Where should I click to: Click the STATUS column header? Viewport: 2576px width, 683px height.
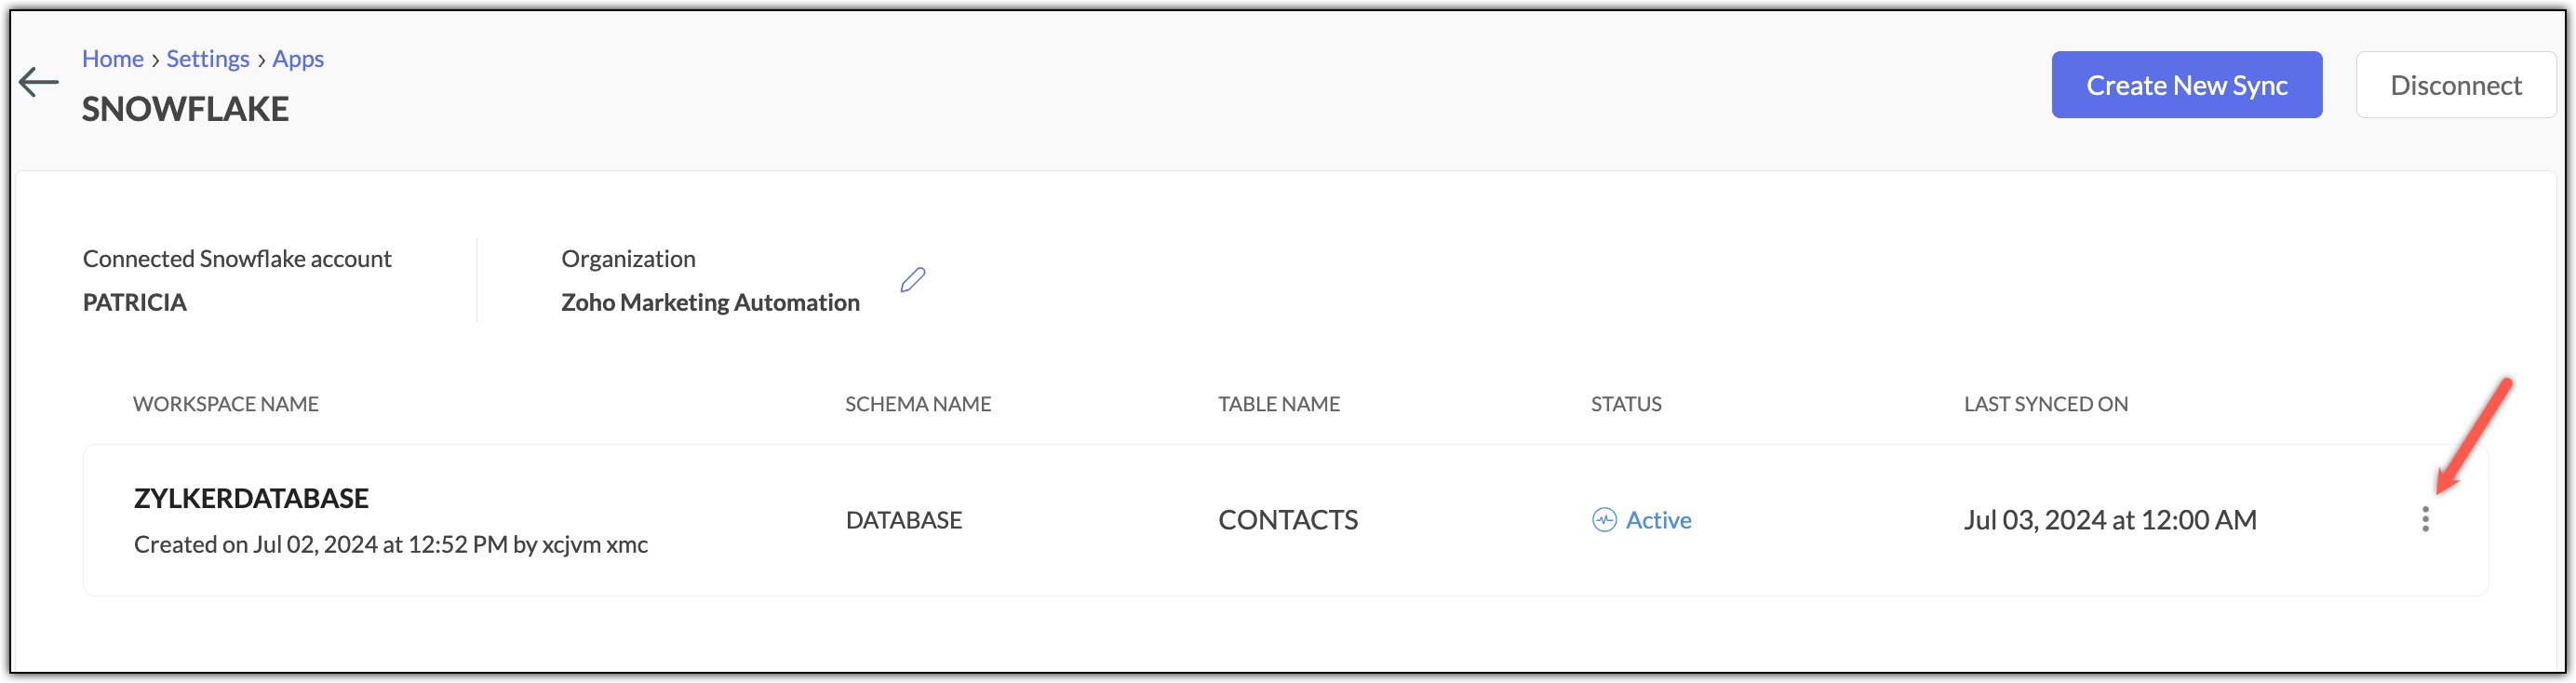1626,404
